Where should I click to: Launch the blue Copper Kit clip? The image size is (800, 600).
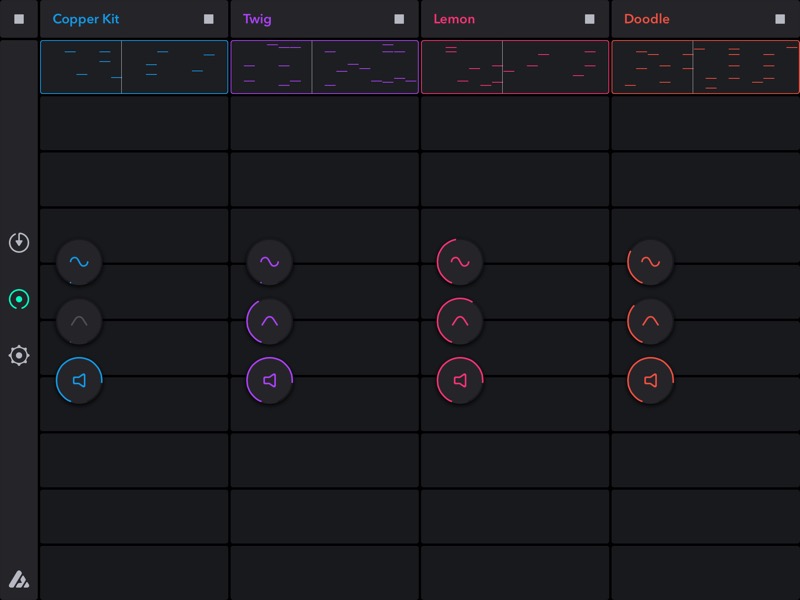(134, 67)
